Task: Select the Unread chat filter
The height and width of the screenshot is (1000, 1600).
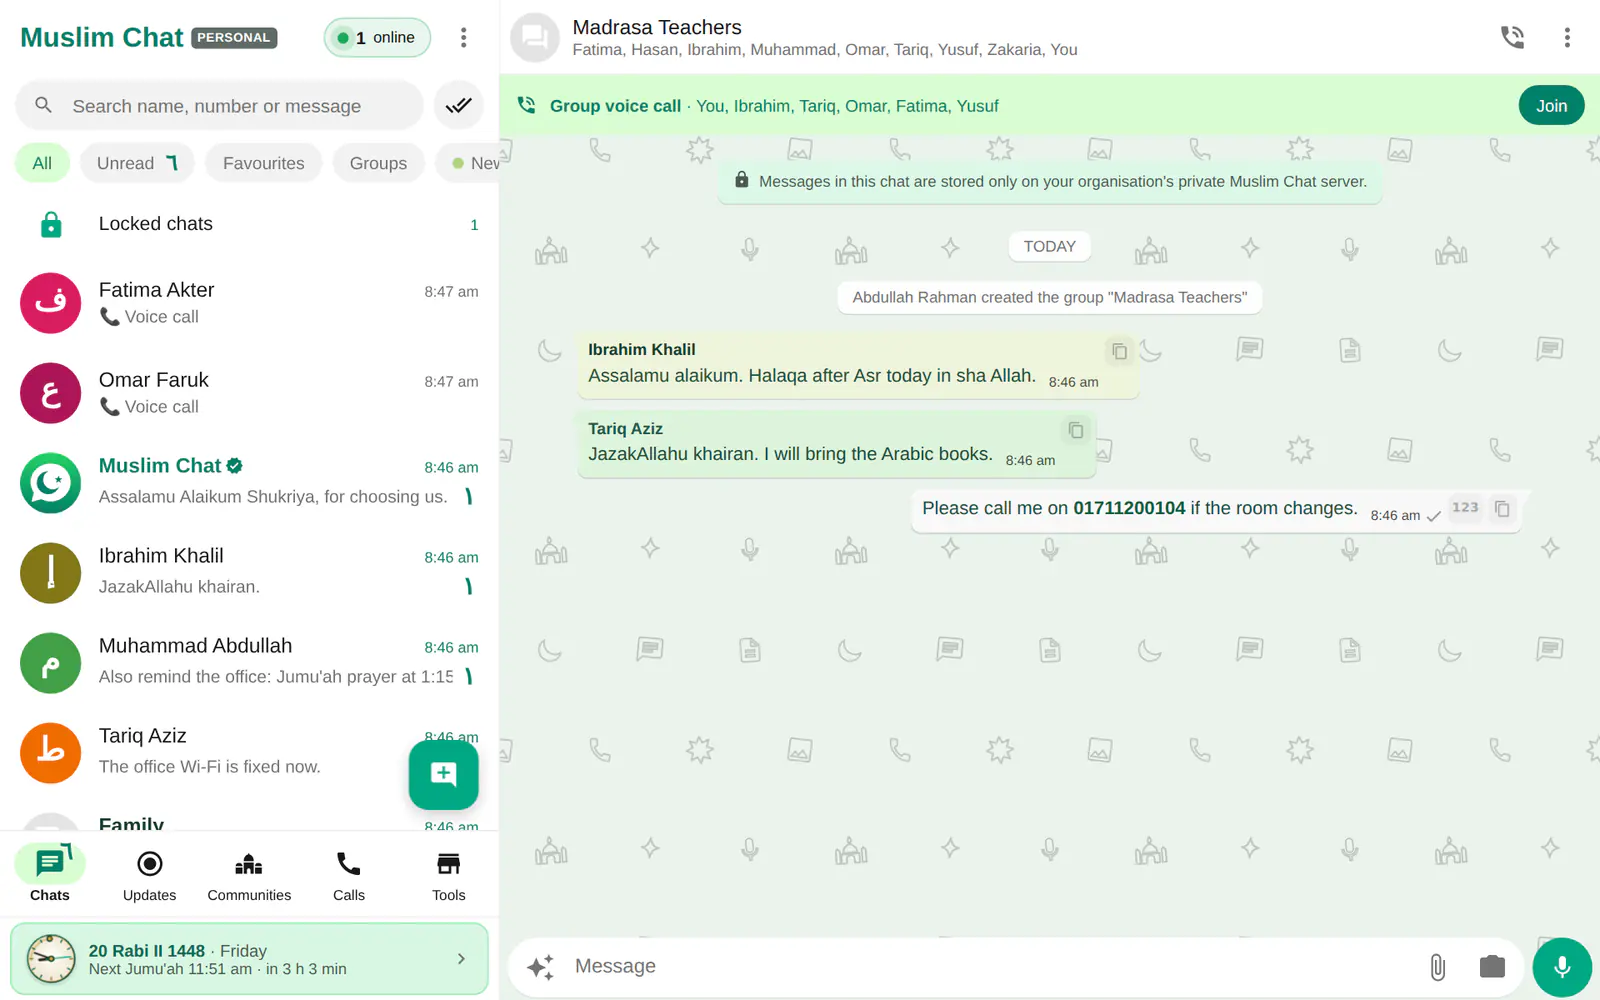Action: click(x=137, y=163)
